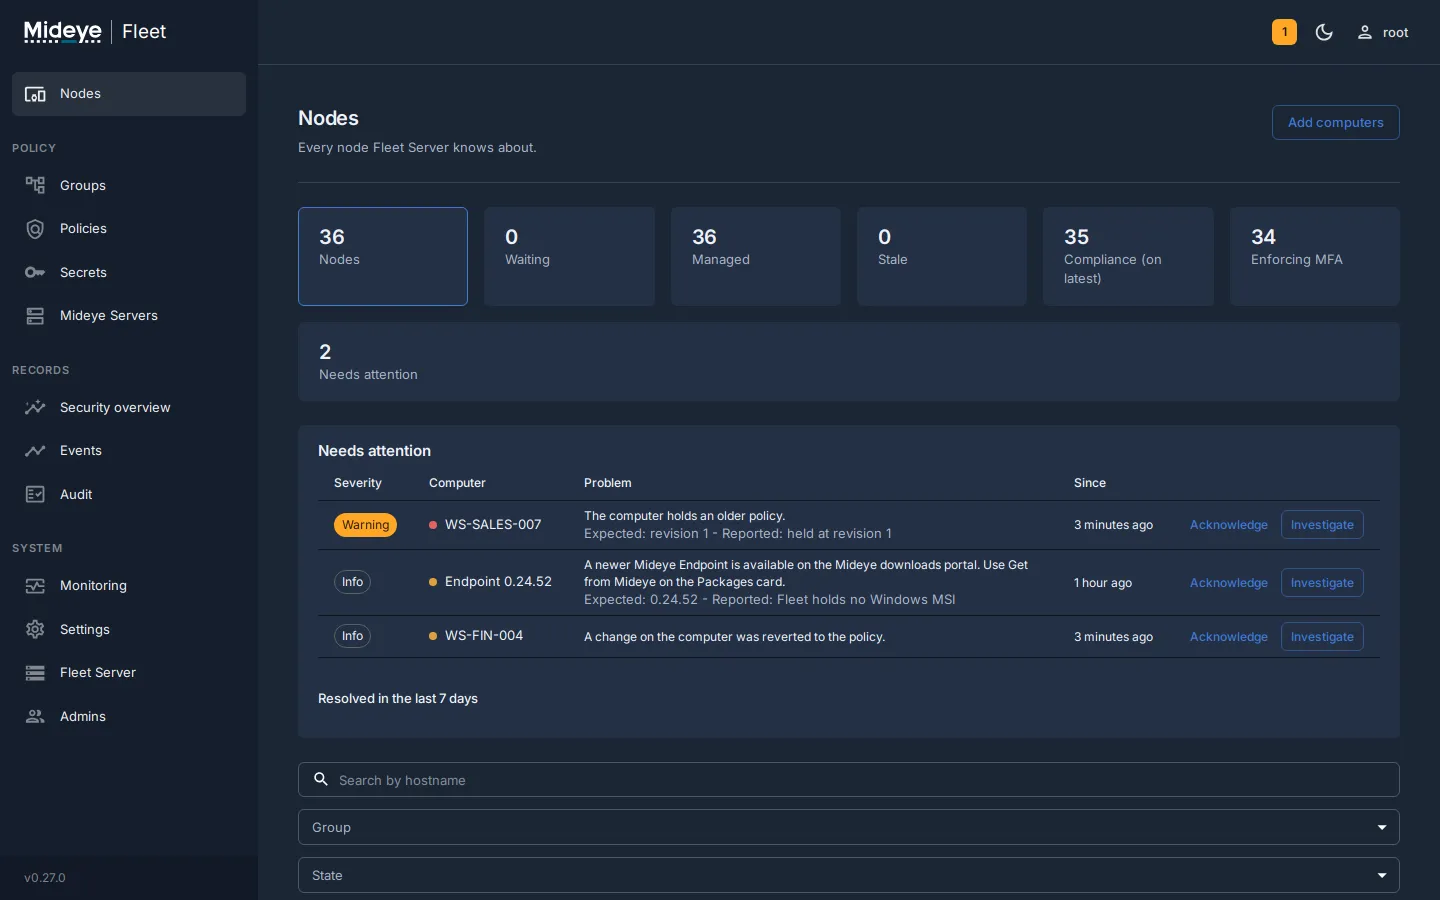Click the Security overview chart icon
This screenshot has height=900, width=1440.
(x=35, y=407)
